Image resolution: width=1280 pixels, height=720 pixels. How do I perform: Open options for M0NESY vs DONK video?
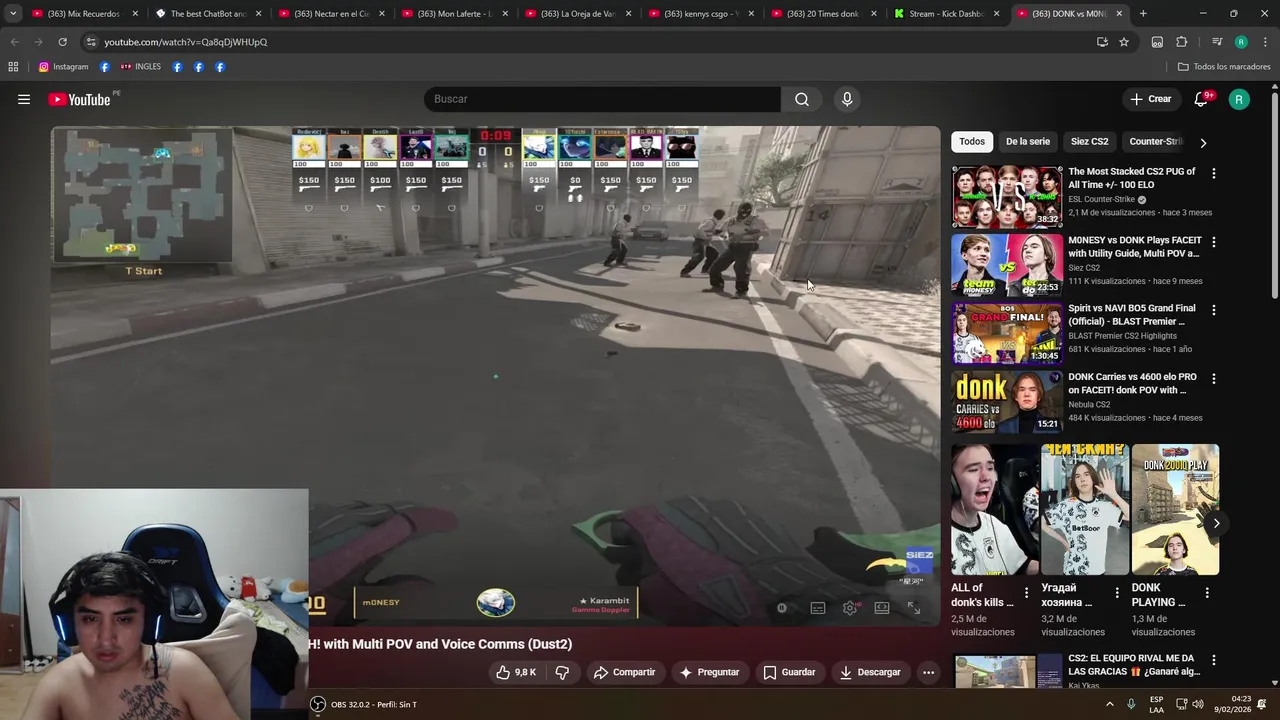coord(1213,242)
